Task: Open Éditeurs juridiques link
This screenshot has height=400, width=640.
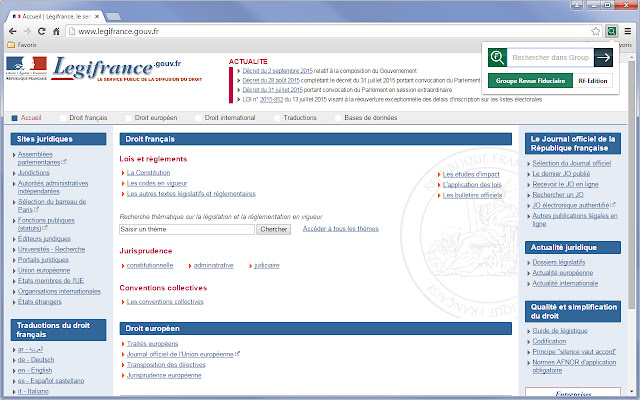Action: 44,239
